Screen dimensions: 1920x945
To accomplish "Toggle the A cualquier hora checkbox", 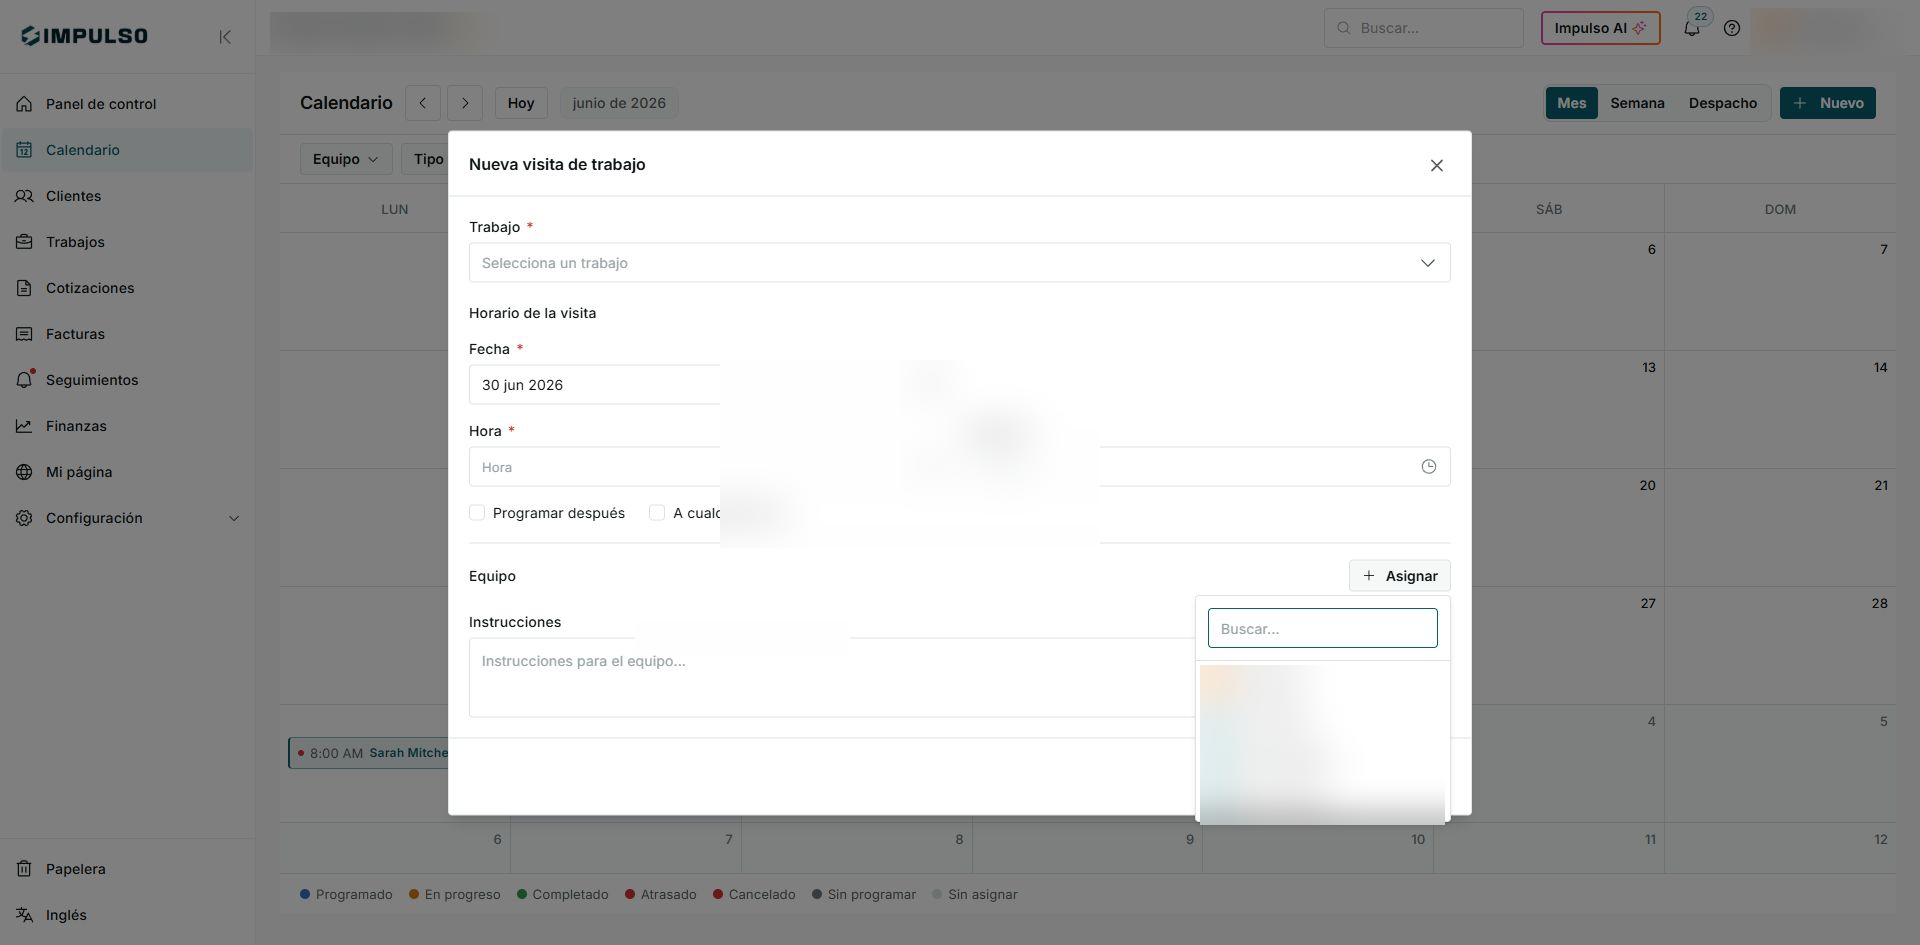I will tap(657, 513).
